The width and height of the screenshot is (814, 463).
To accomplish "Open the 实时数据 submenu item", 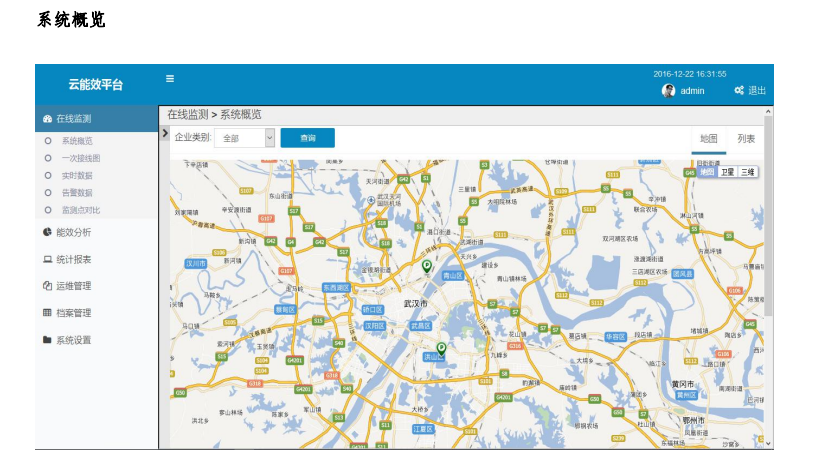I will pos(77,175).
